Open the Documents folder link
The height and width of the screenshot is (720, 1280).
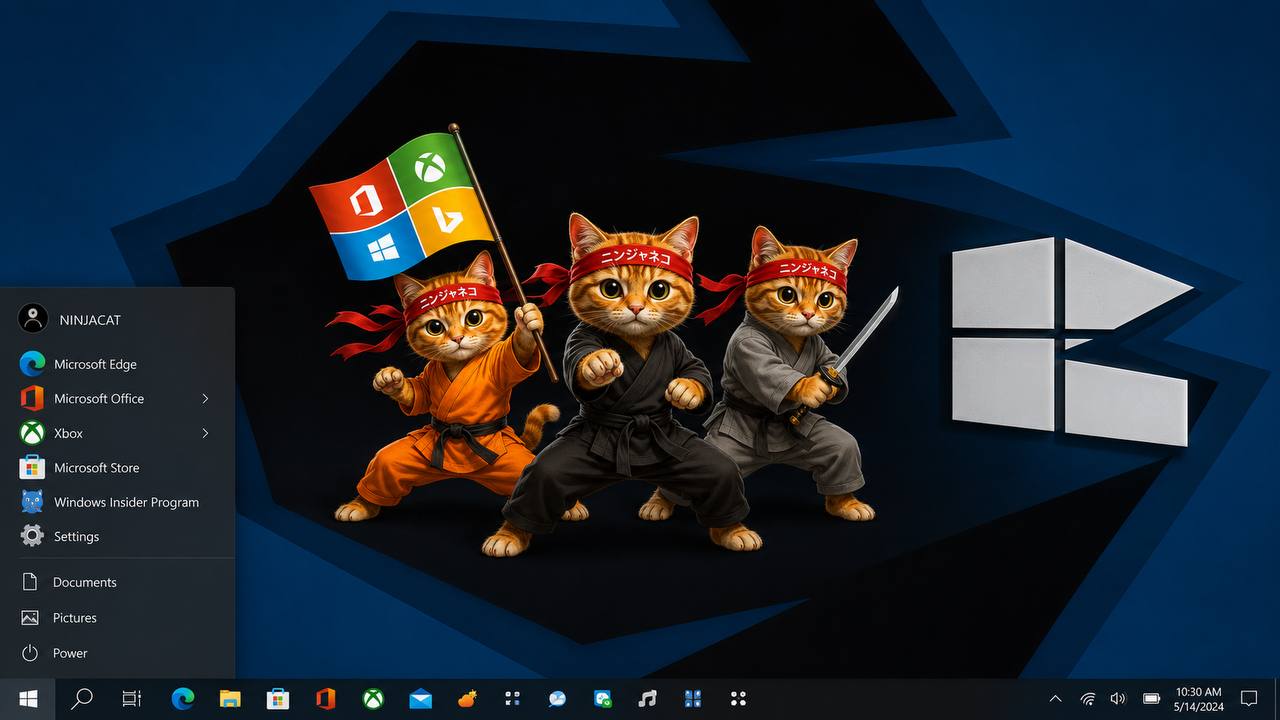pyautogui.click(x=117, y=582)
